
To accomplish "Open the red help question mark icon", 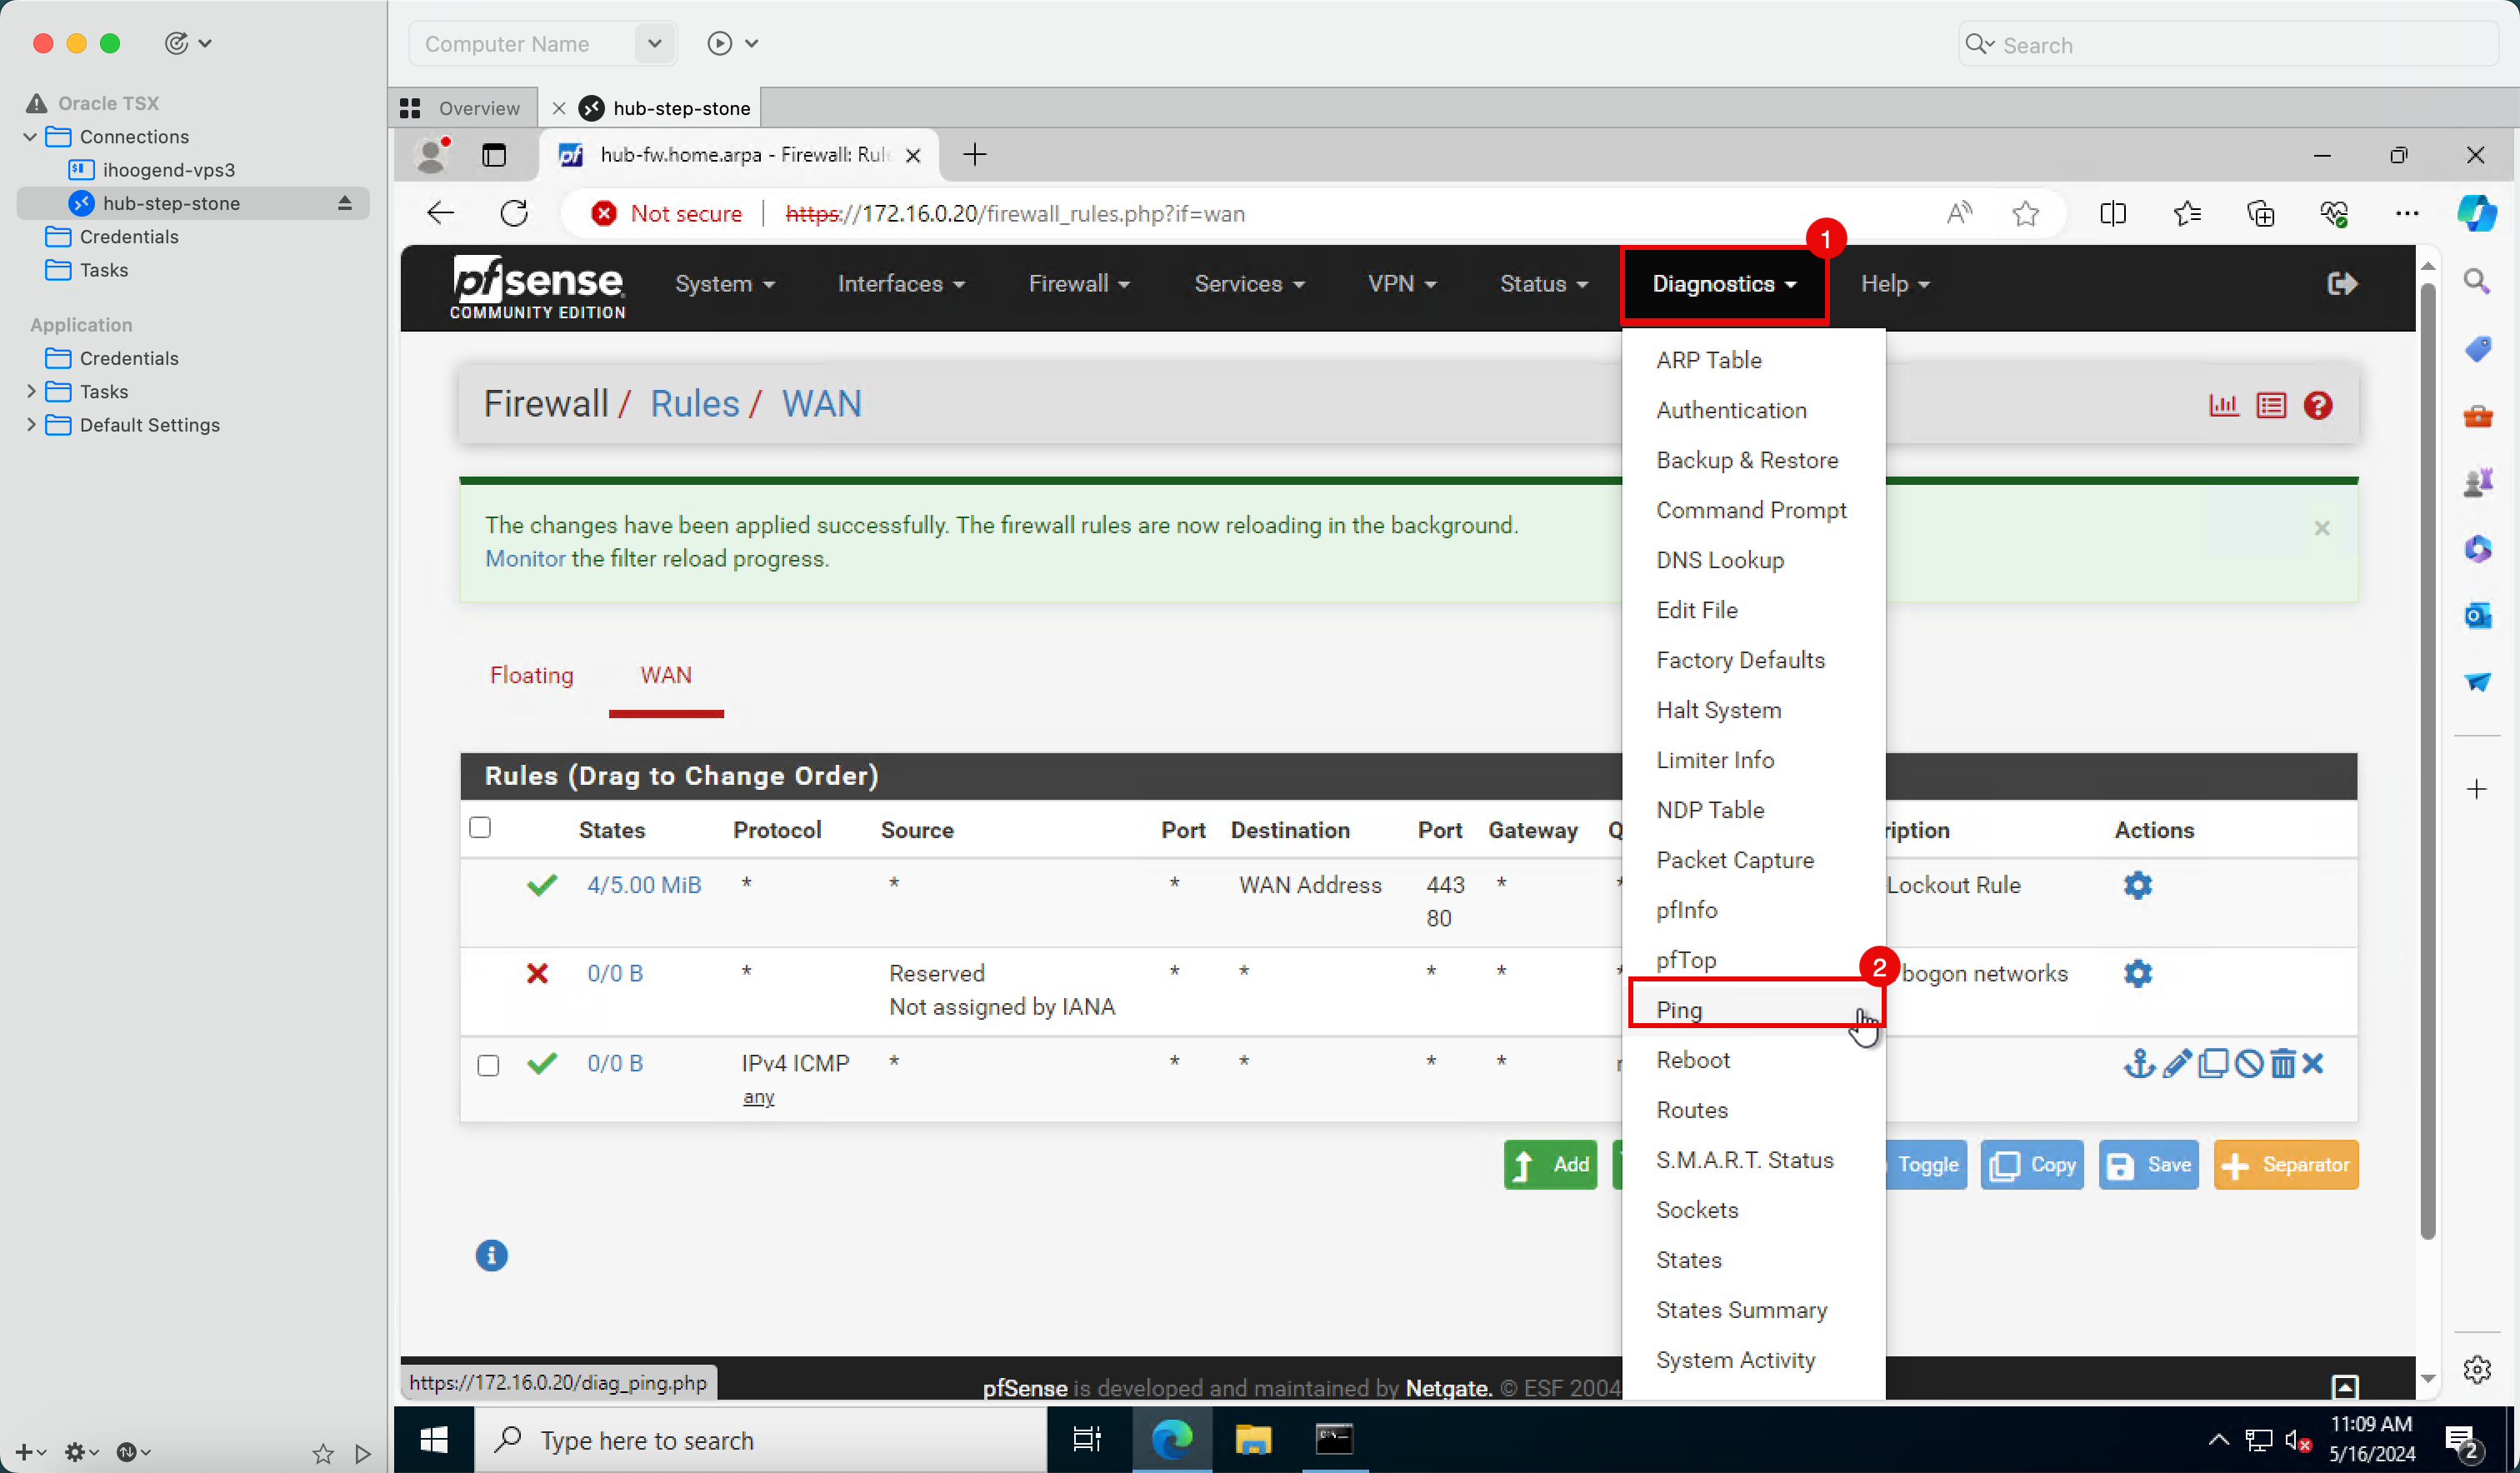I will tap(2317, 406).
